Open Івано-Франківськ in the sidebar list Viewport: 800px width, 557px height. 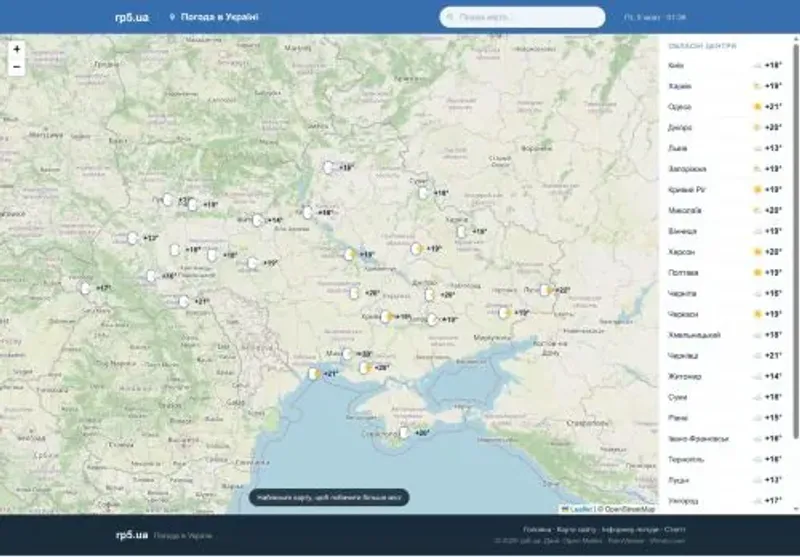(724, 439)
